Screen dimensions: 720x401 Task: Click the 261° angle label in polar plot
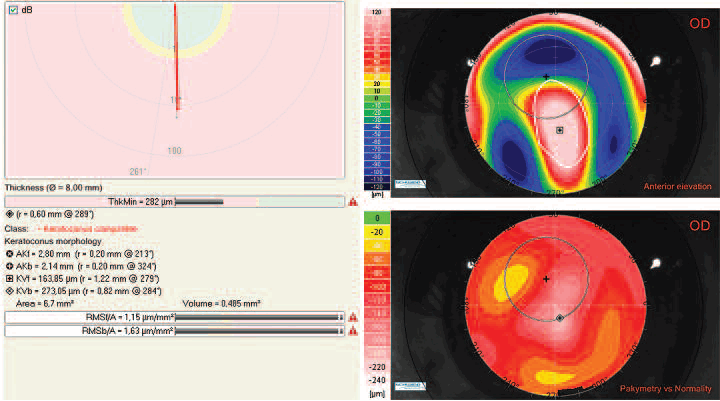point(138,172)
